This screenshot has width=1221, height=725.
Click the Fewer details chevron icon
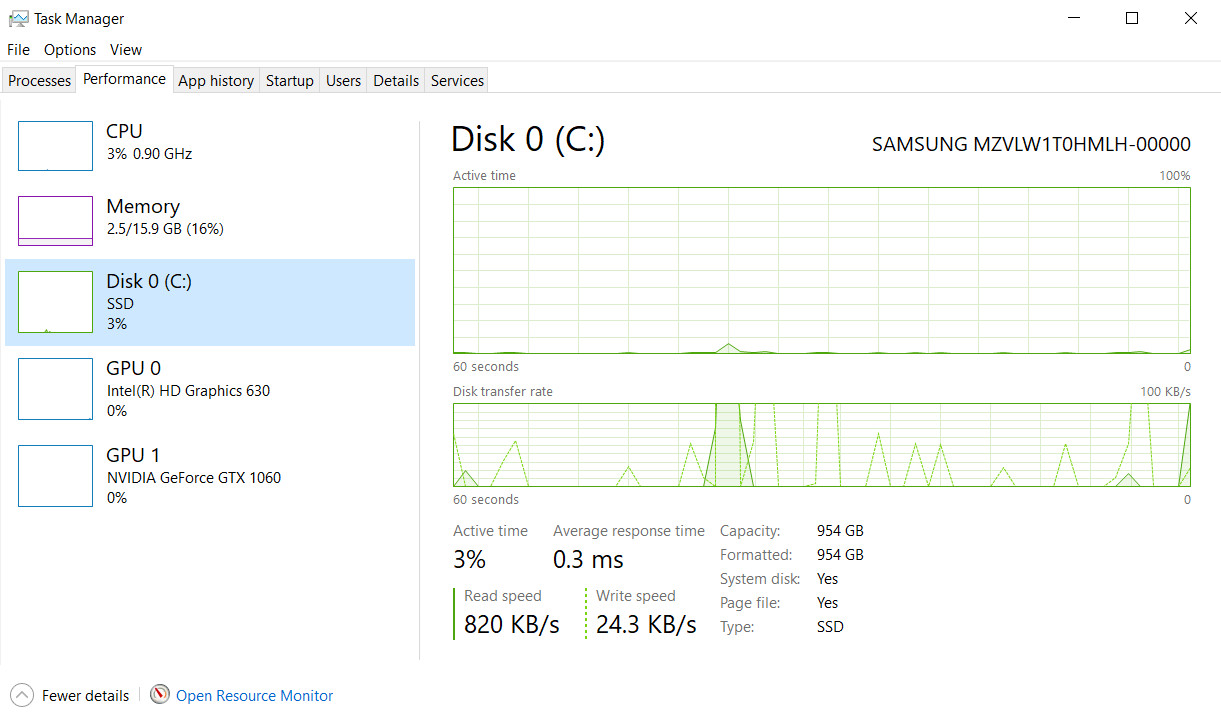point(21,695)
